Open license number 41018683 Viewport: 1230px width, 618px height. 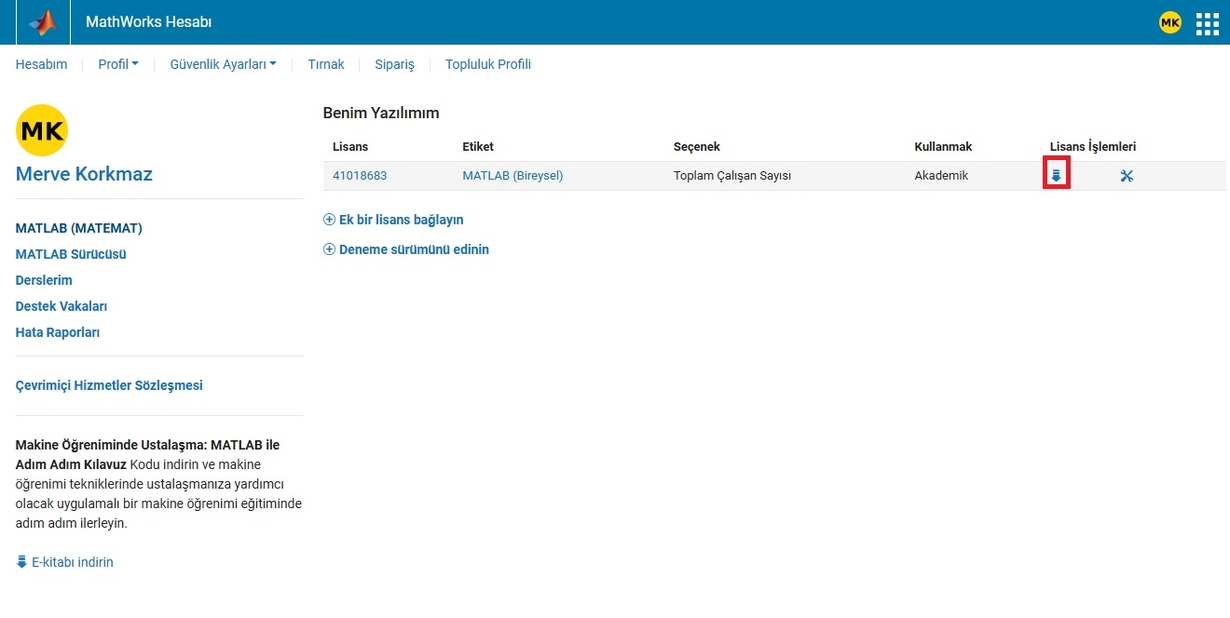tap(360, 176)
